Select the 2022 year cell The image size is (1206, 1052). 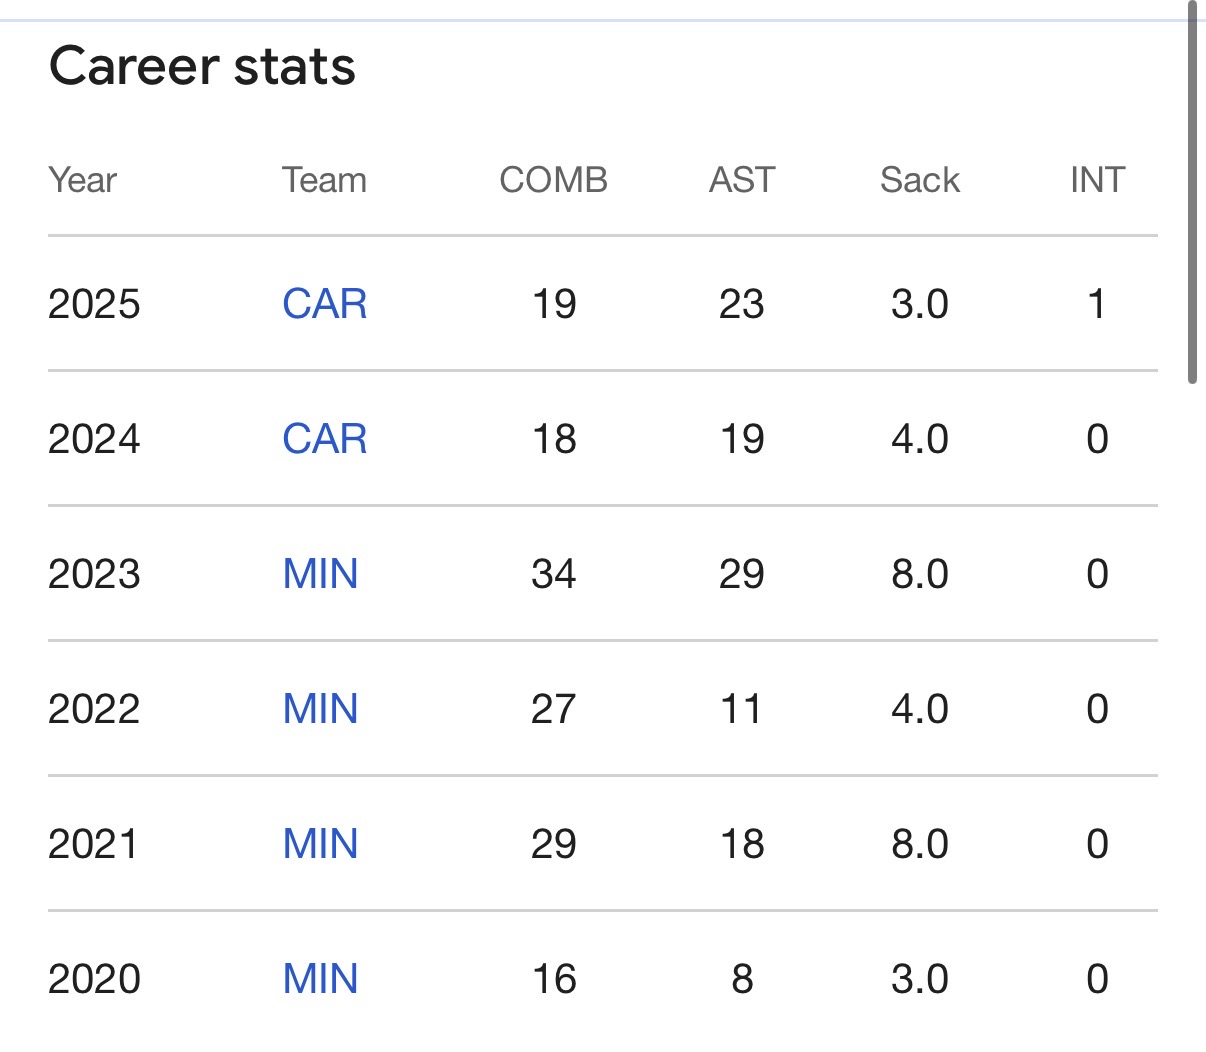click(x=94, y=709)
